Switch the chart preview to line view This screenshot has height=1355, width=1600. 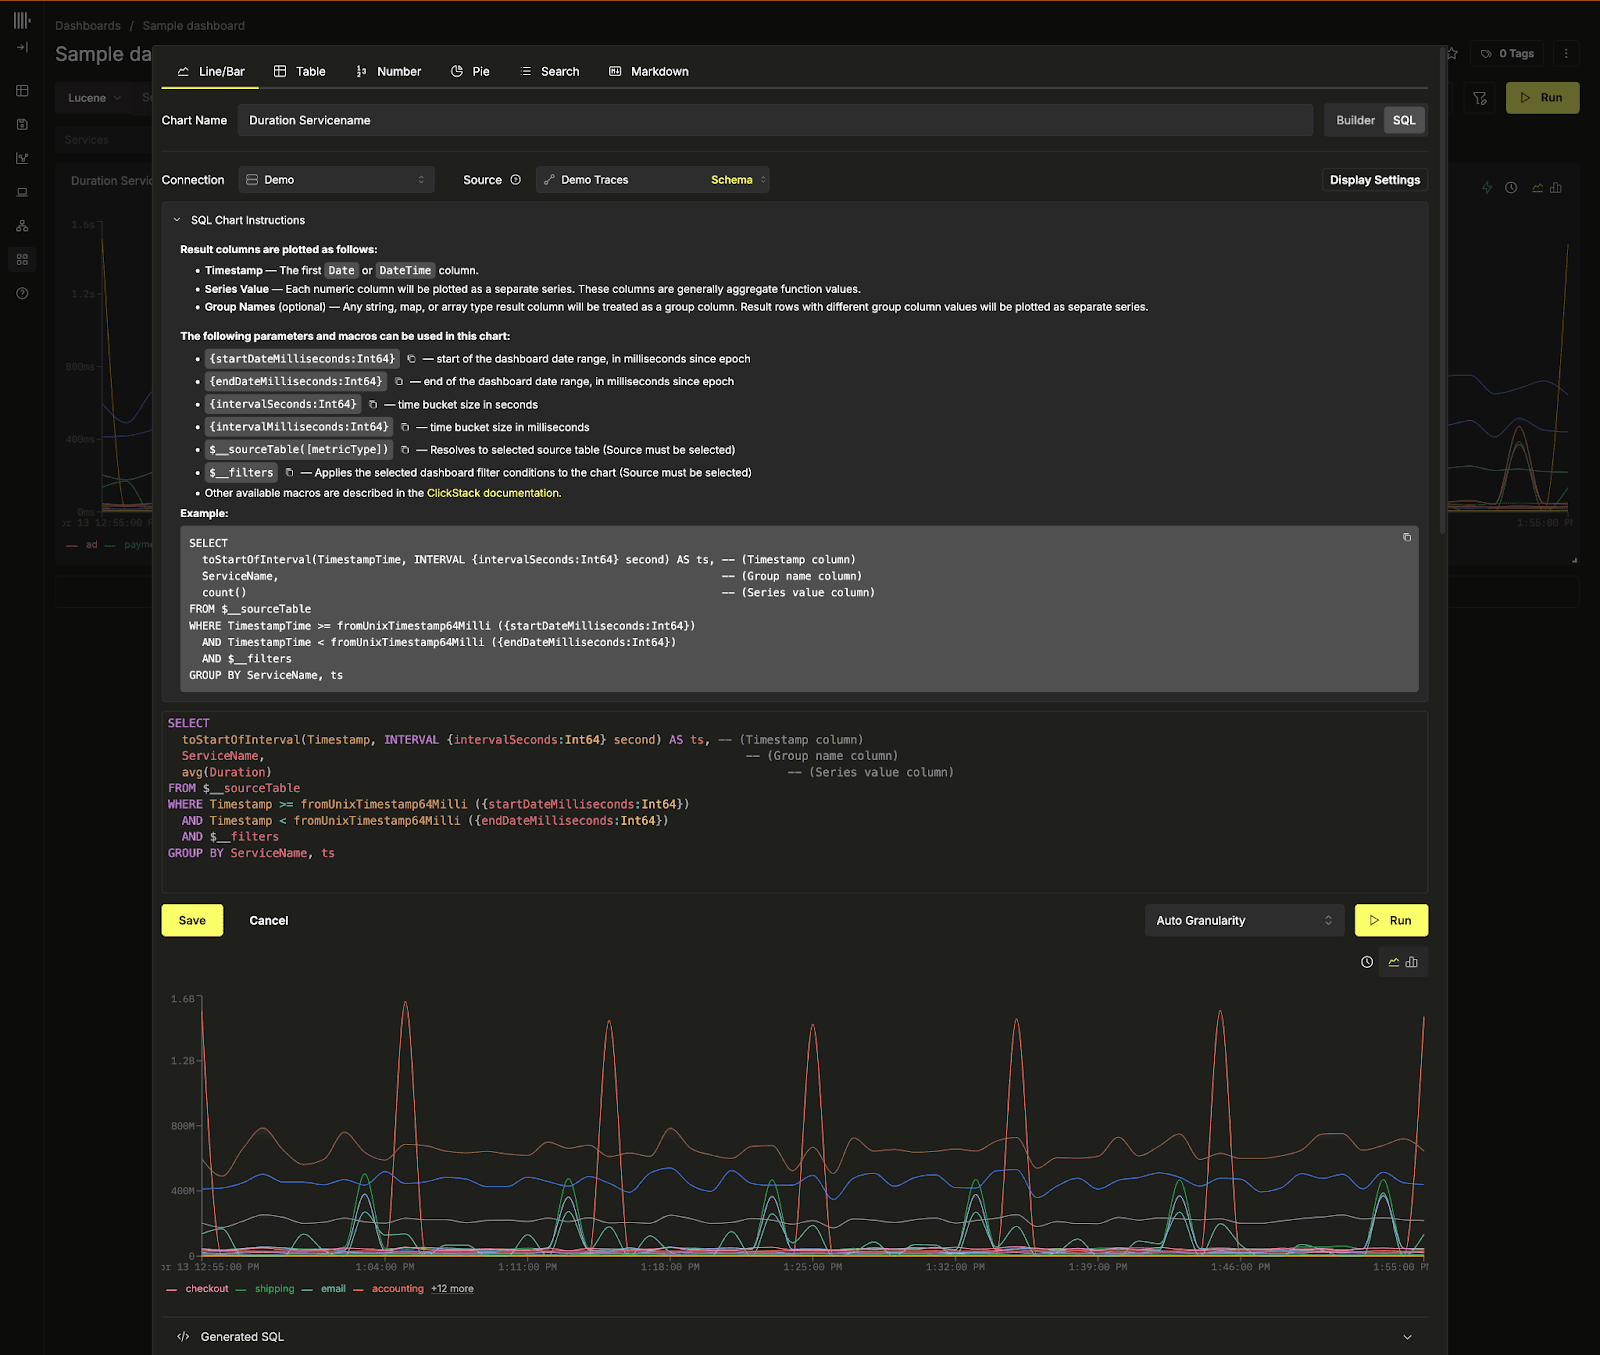click(1394, 962)
